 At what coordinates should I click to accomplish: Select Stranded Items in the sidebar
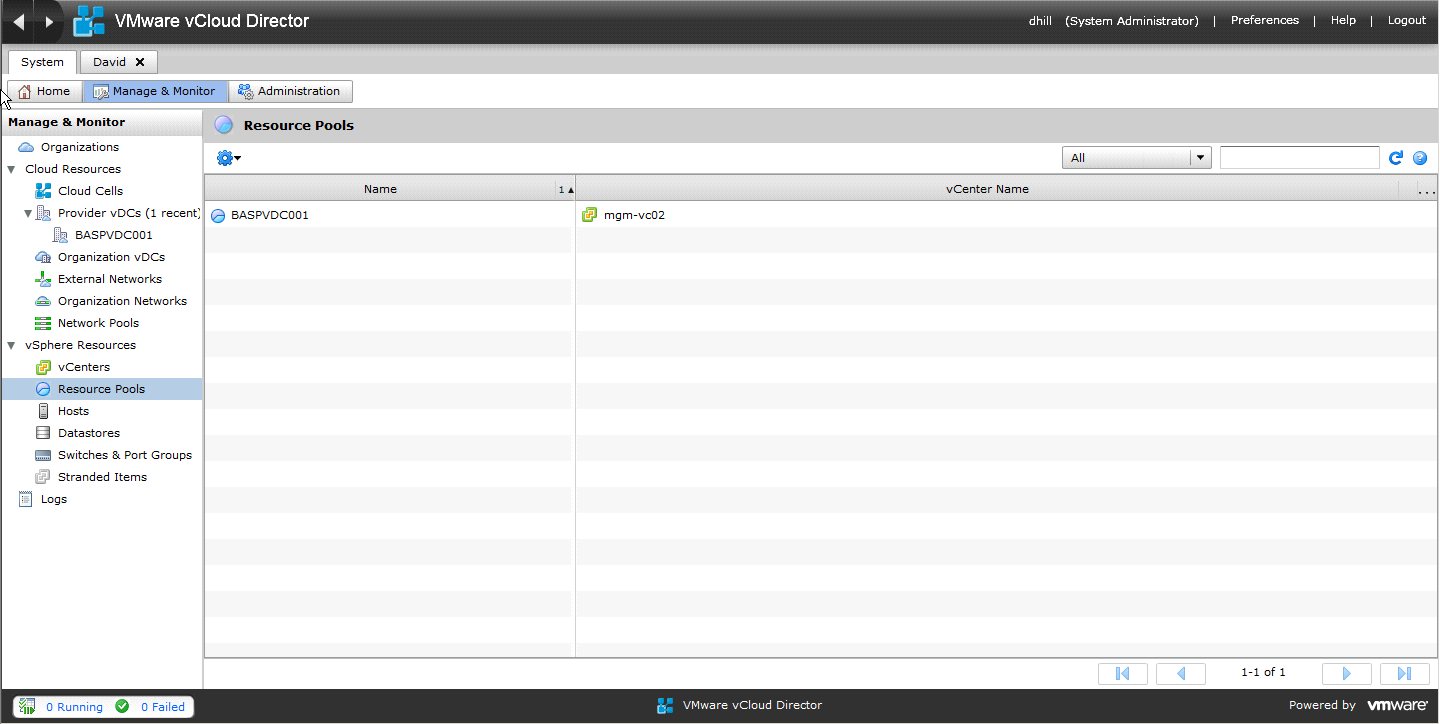pyautogui.click(x=102, y=477)
